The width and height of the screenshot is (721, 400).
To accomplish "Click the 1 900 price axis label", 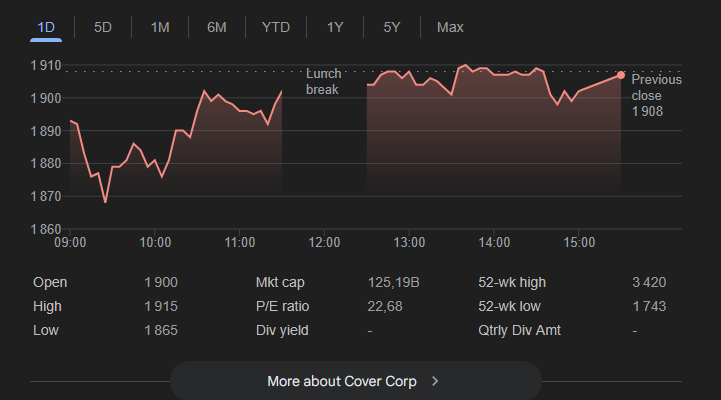I will tap(46, 98).
